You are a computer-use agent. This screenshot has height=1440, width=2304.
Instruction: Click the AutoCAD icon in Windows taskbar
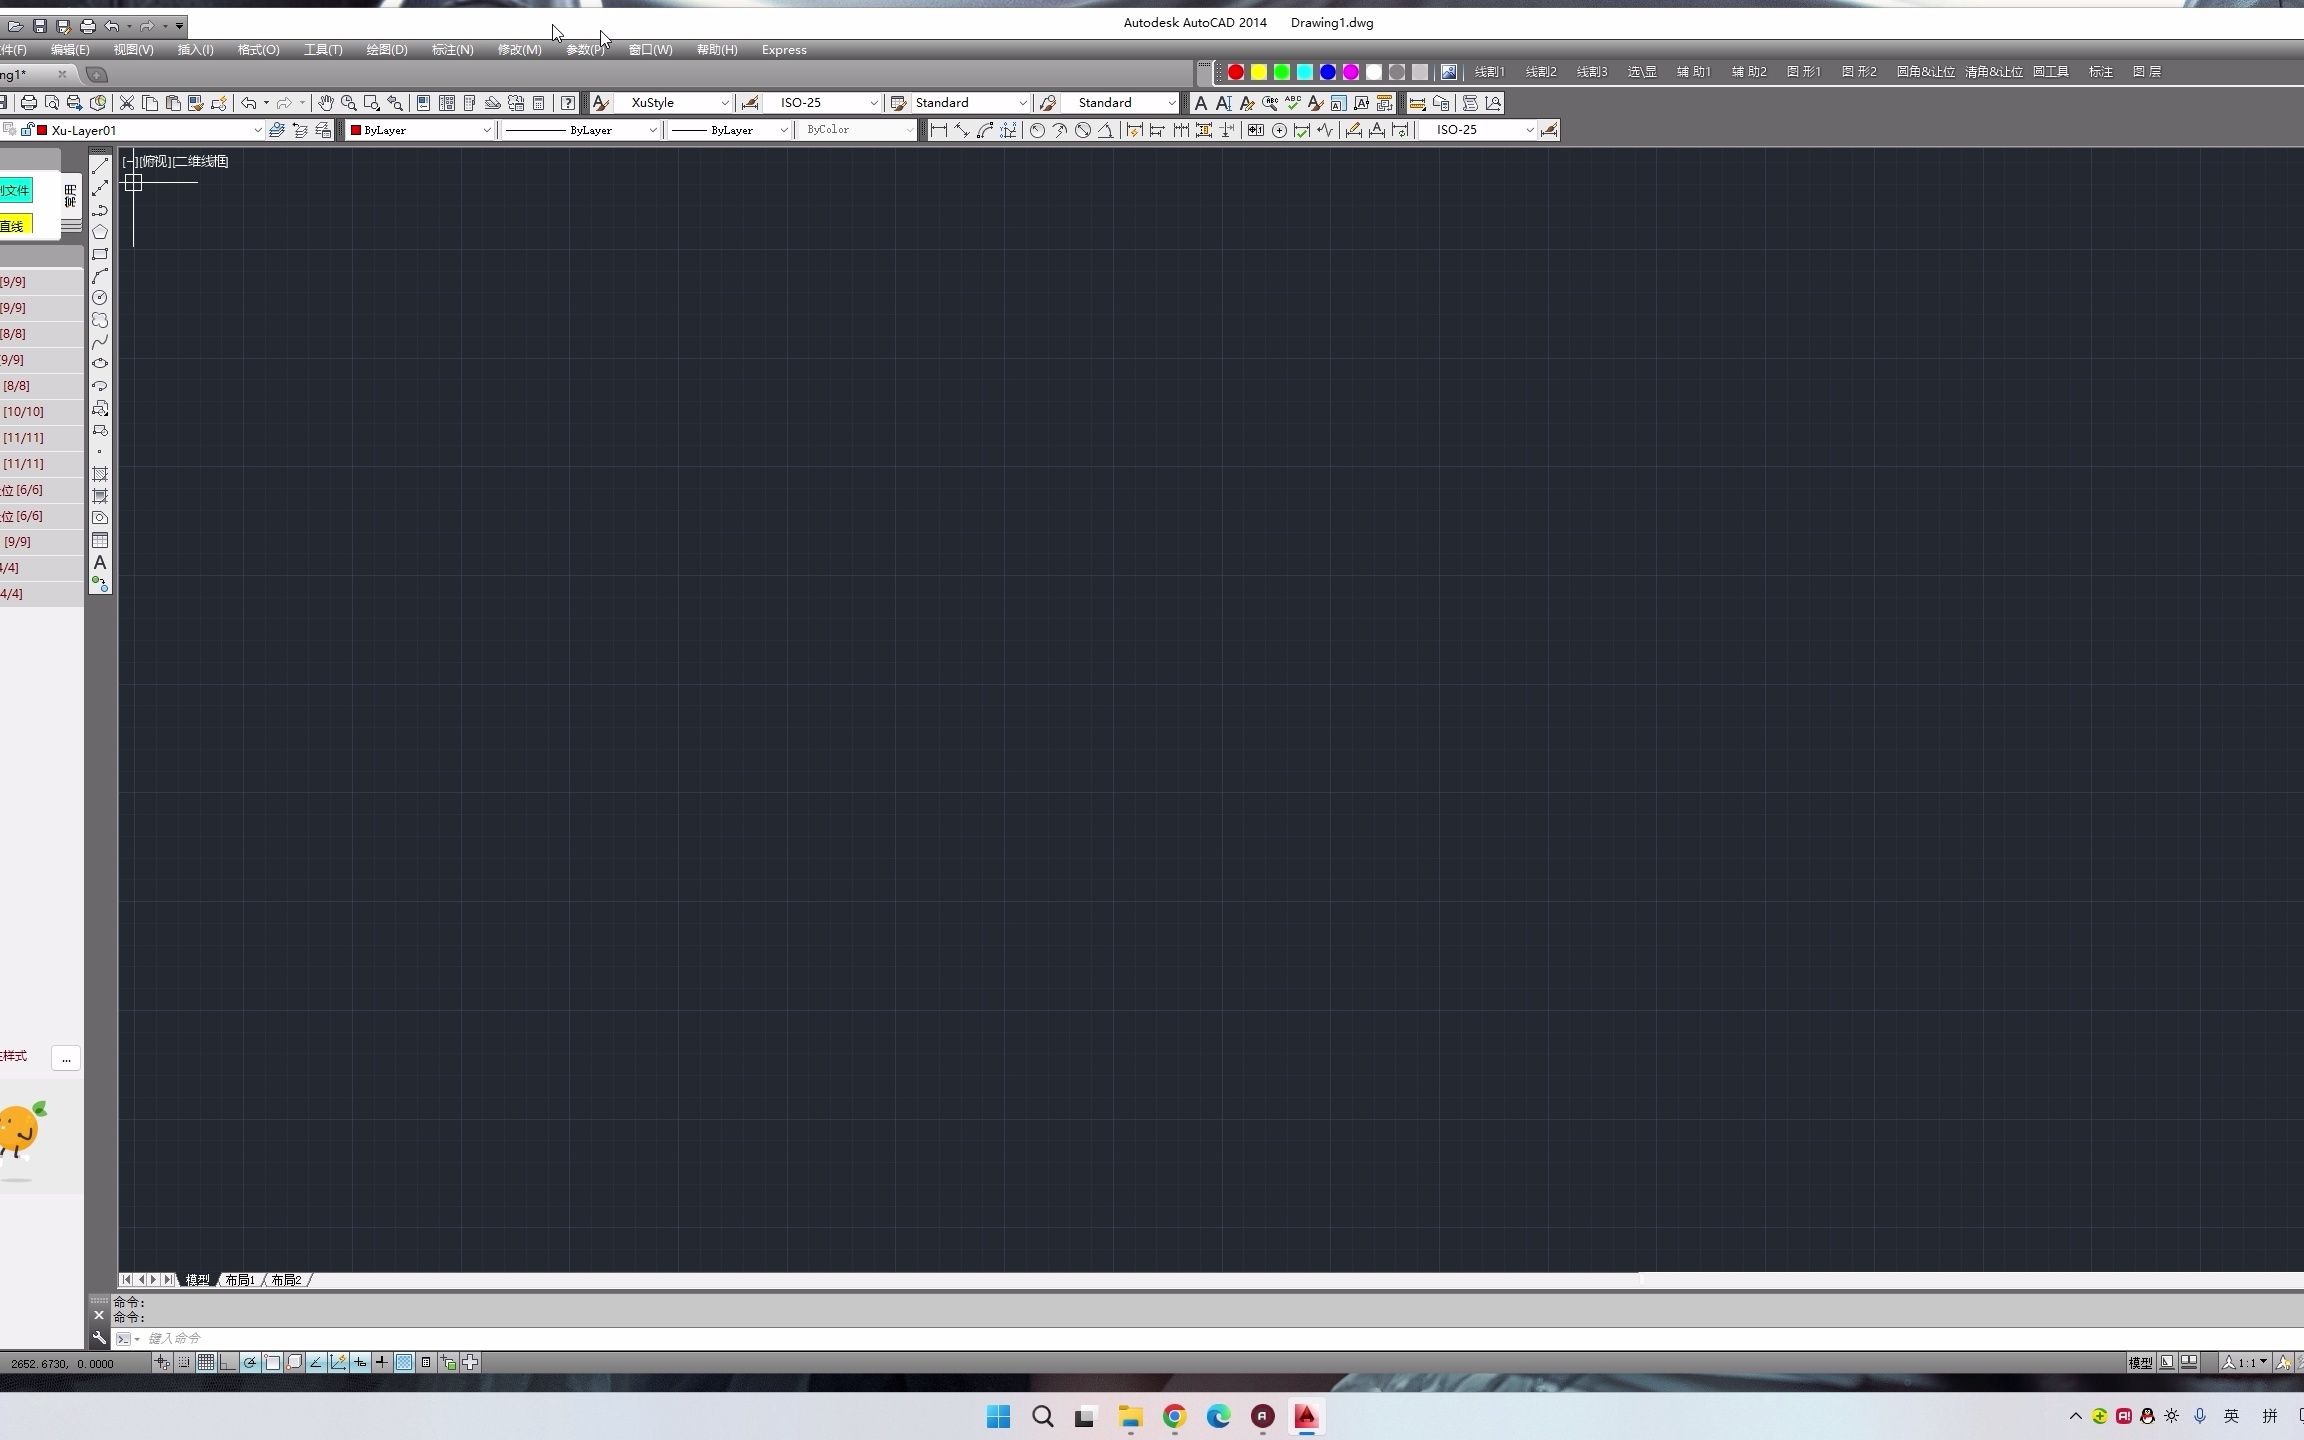coord(1306,1416)
